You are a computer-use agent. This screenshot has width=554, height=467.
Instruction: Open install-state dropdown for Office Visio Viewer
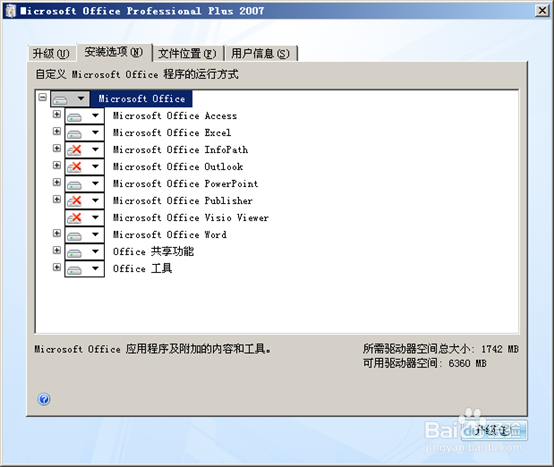[x=84, y=217]
